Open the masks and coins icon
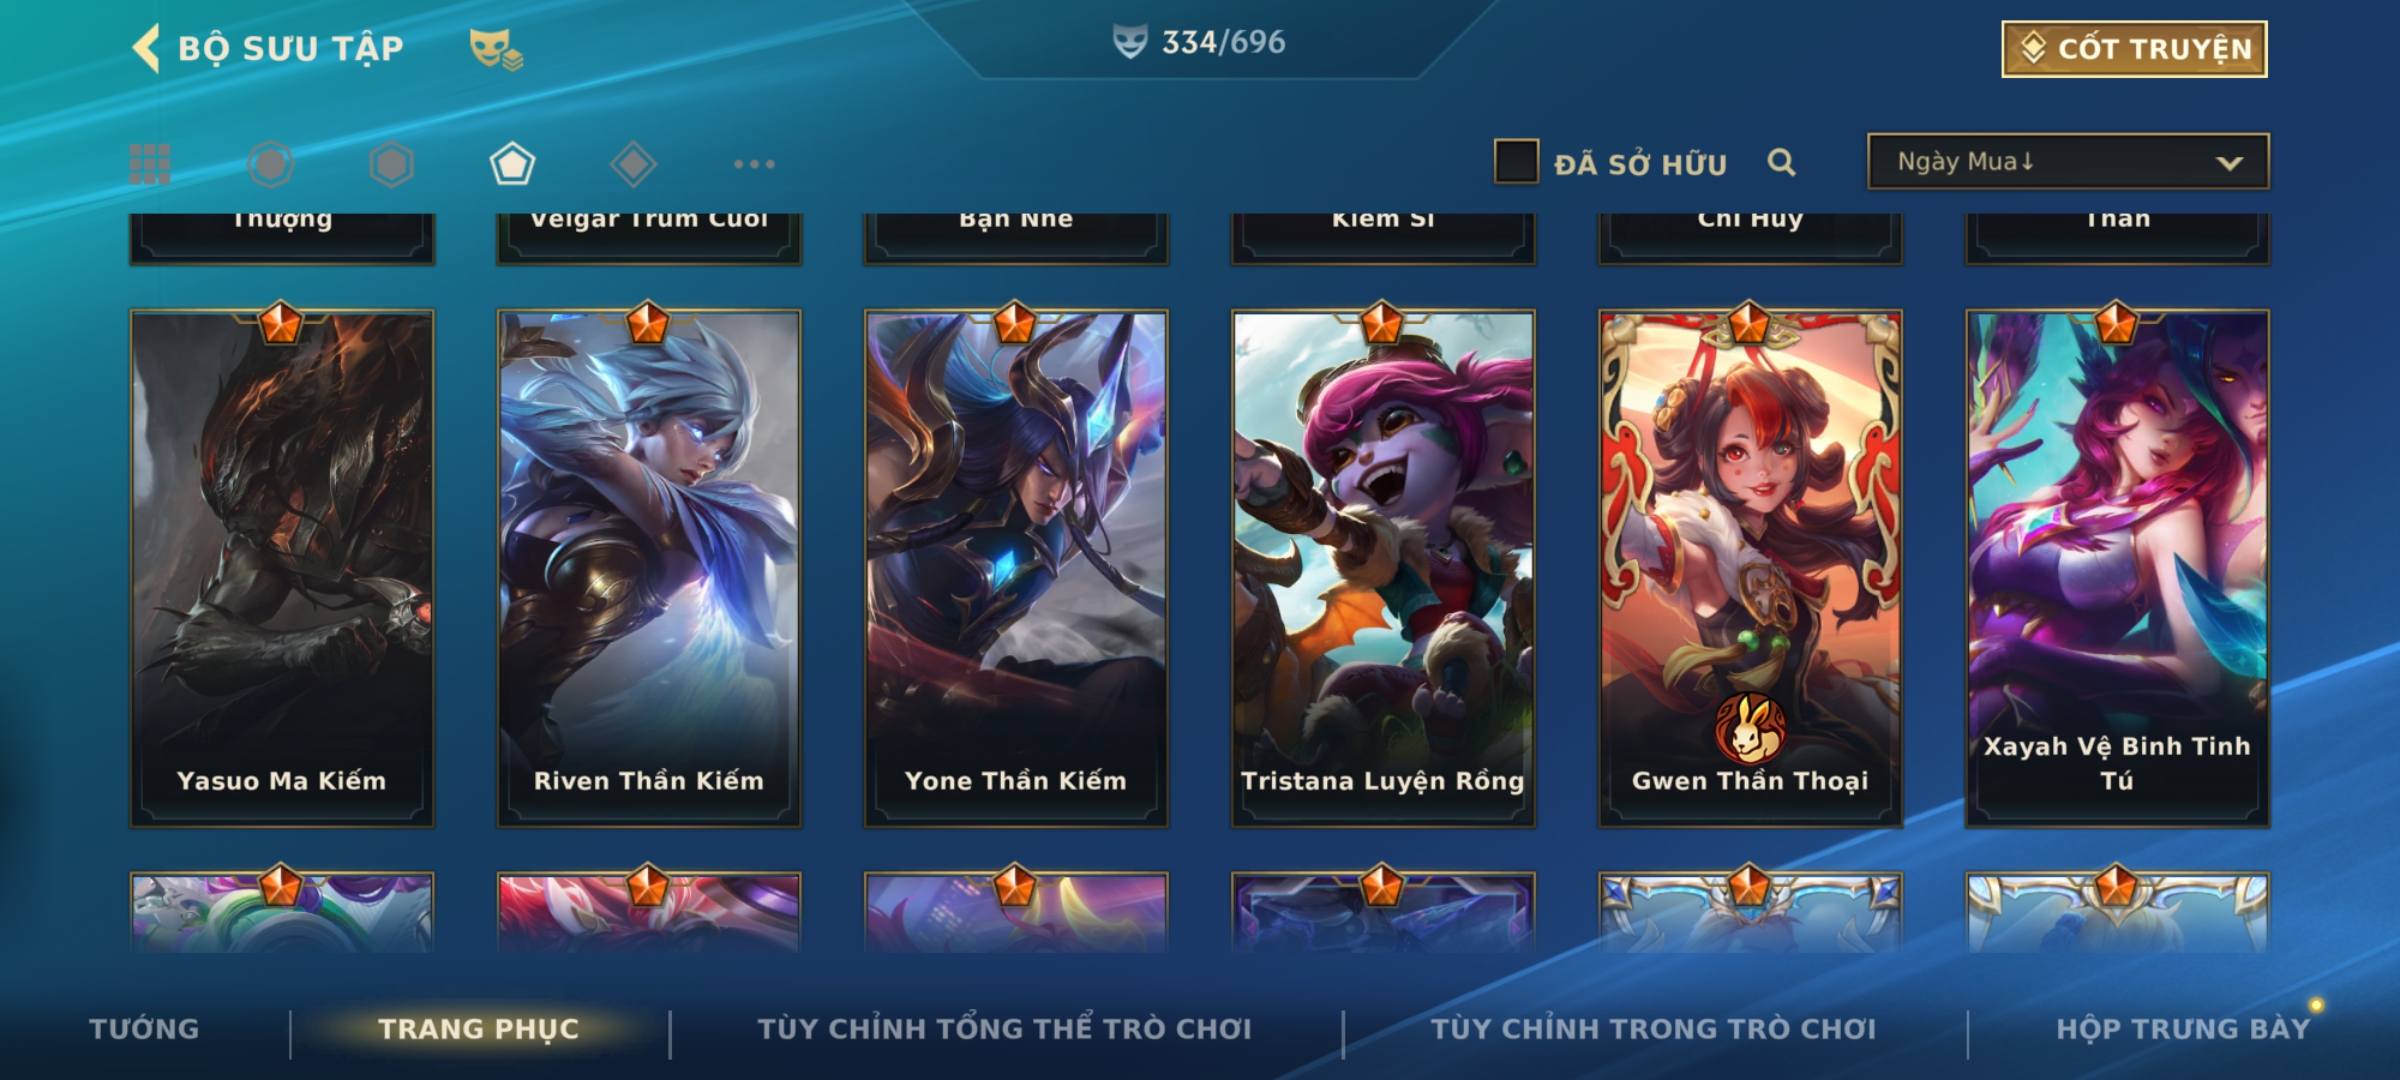Screen dimensions: 2400x1080 (x=496, y=48)
